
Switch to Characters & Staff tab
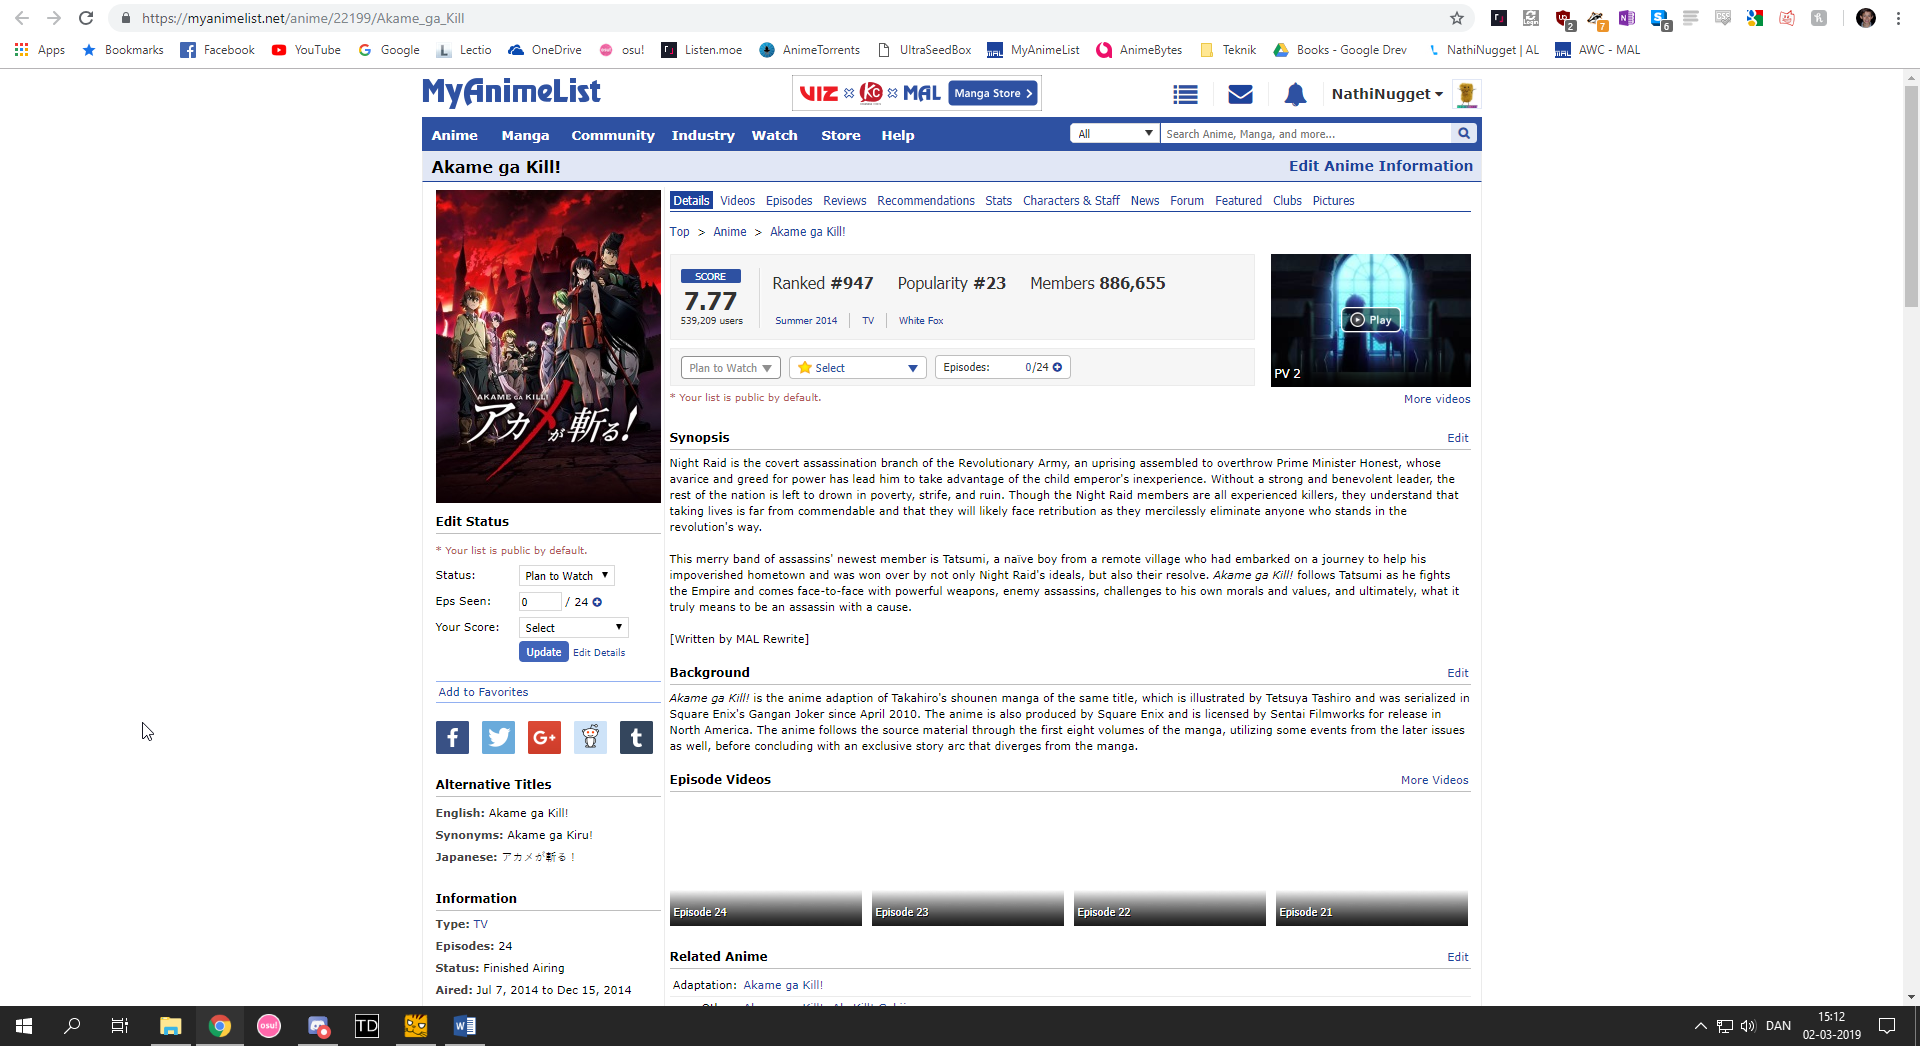(x=1071, y=201)
